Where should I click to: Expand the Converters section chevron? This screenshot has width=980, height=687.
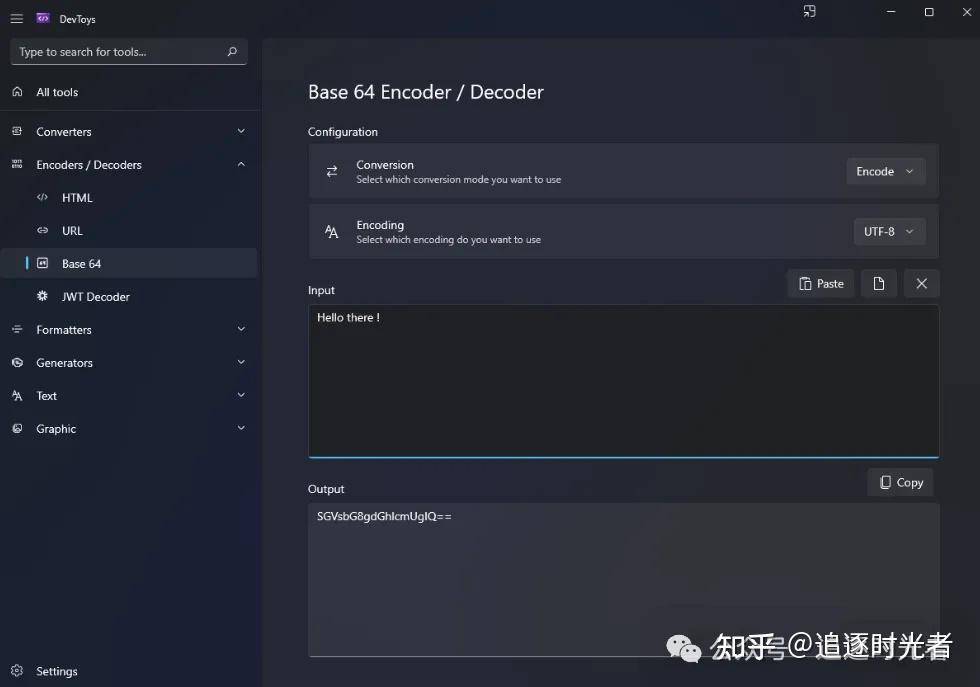[241, 131]
